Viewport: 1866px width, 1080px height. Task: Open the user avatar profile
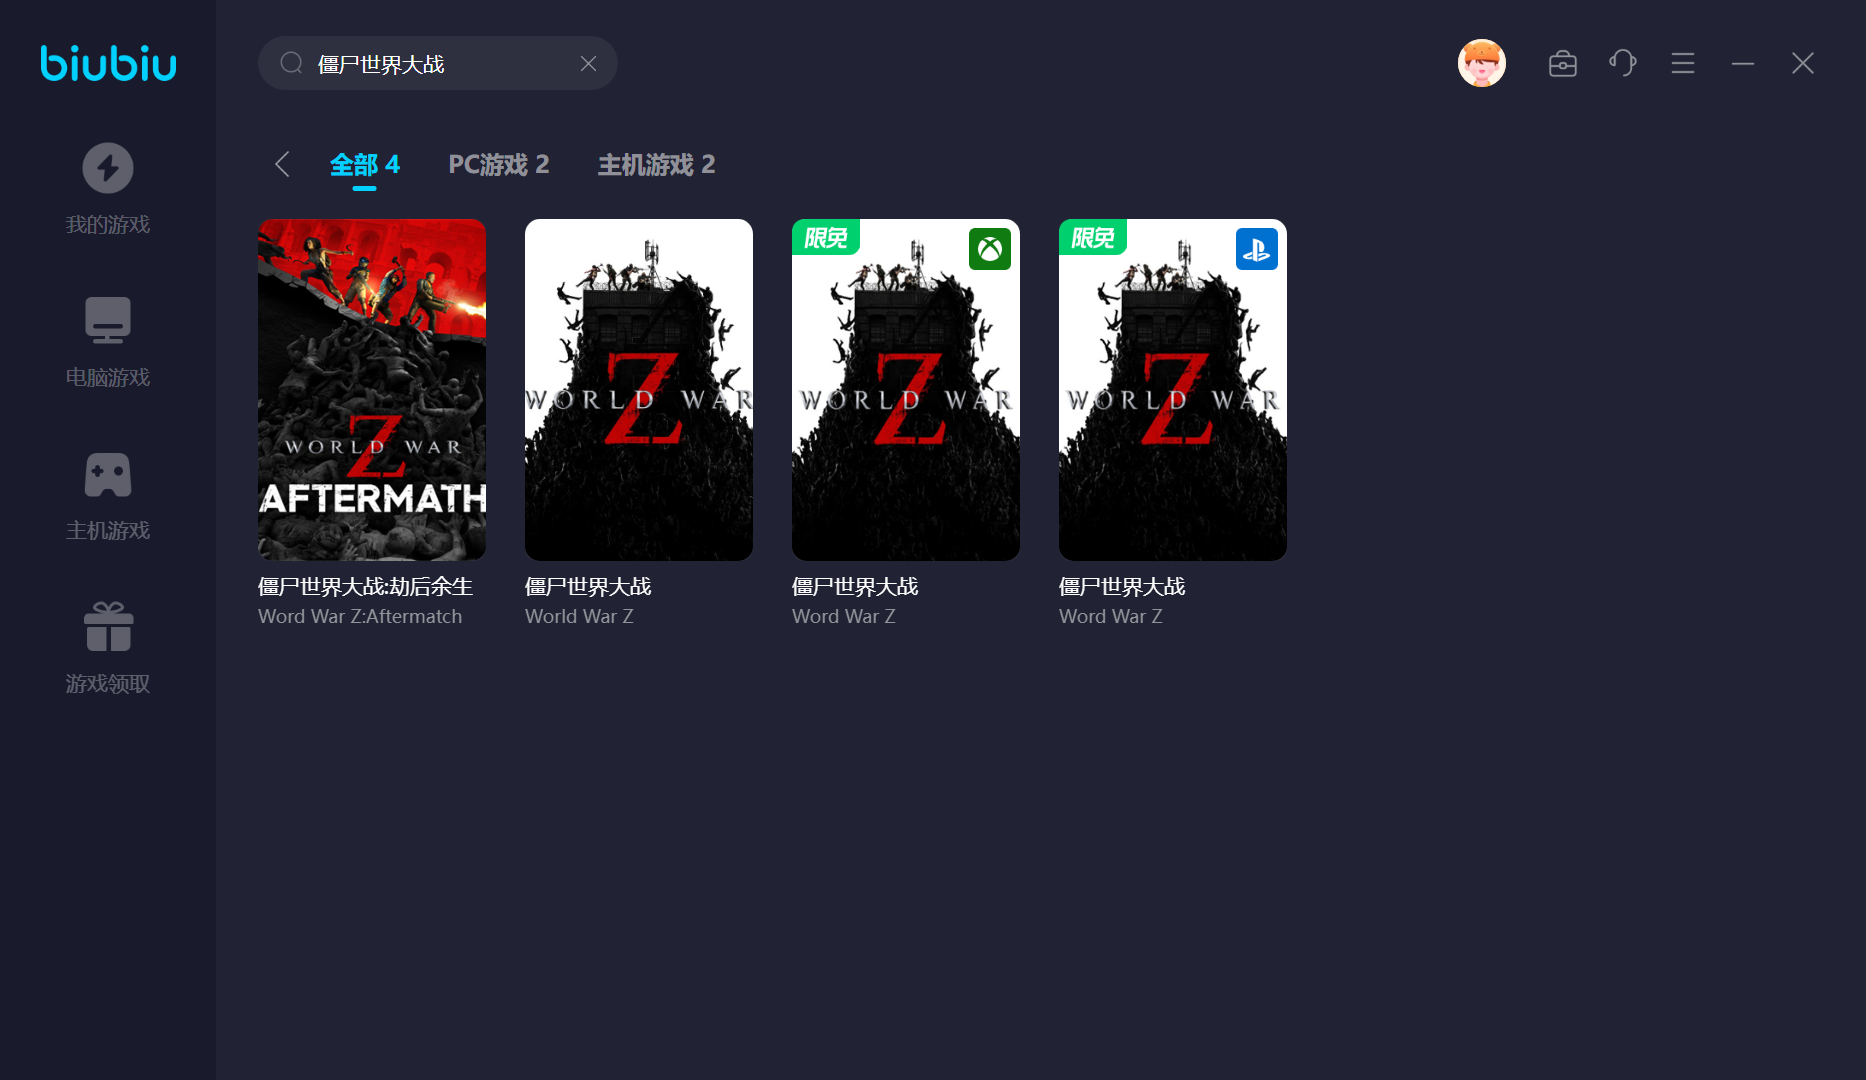coord(1482,63)
